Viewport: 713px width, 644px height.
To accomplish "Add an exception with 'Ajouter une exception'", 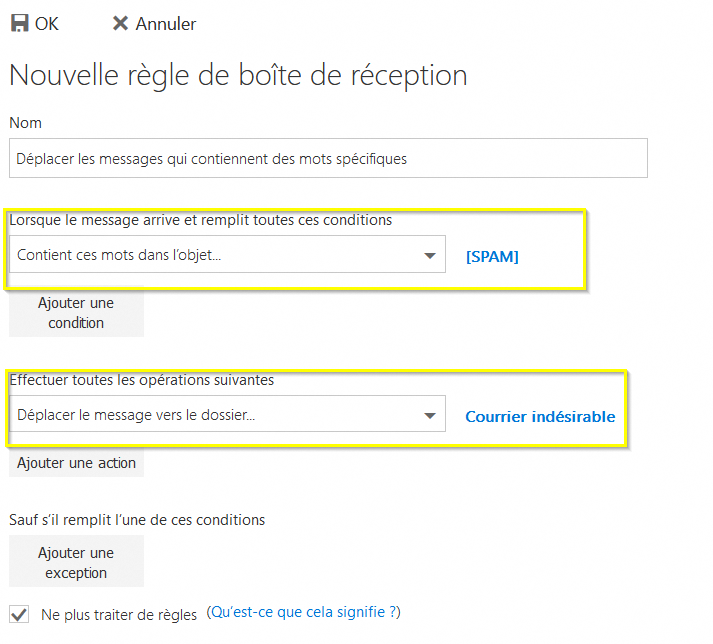I will point(76,562).
